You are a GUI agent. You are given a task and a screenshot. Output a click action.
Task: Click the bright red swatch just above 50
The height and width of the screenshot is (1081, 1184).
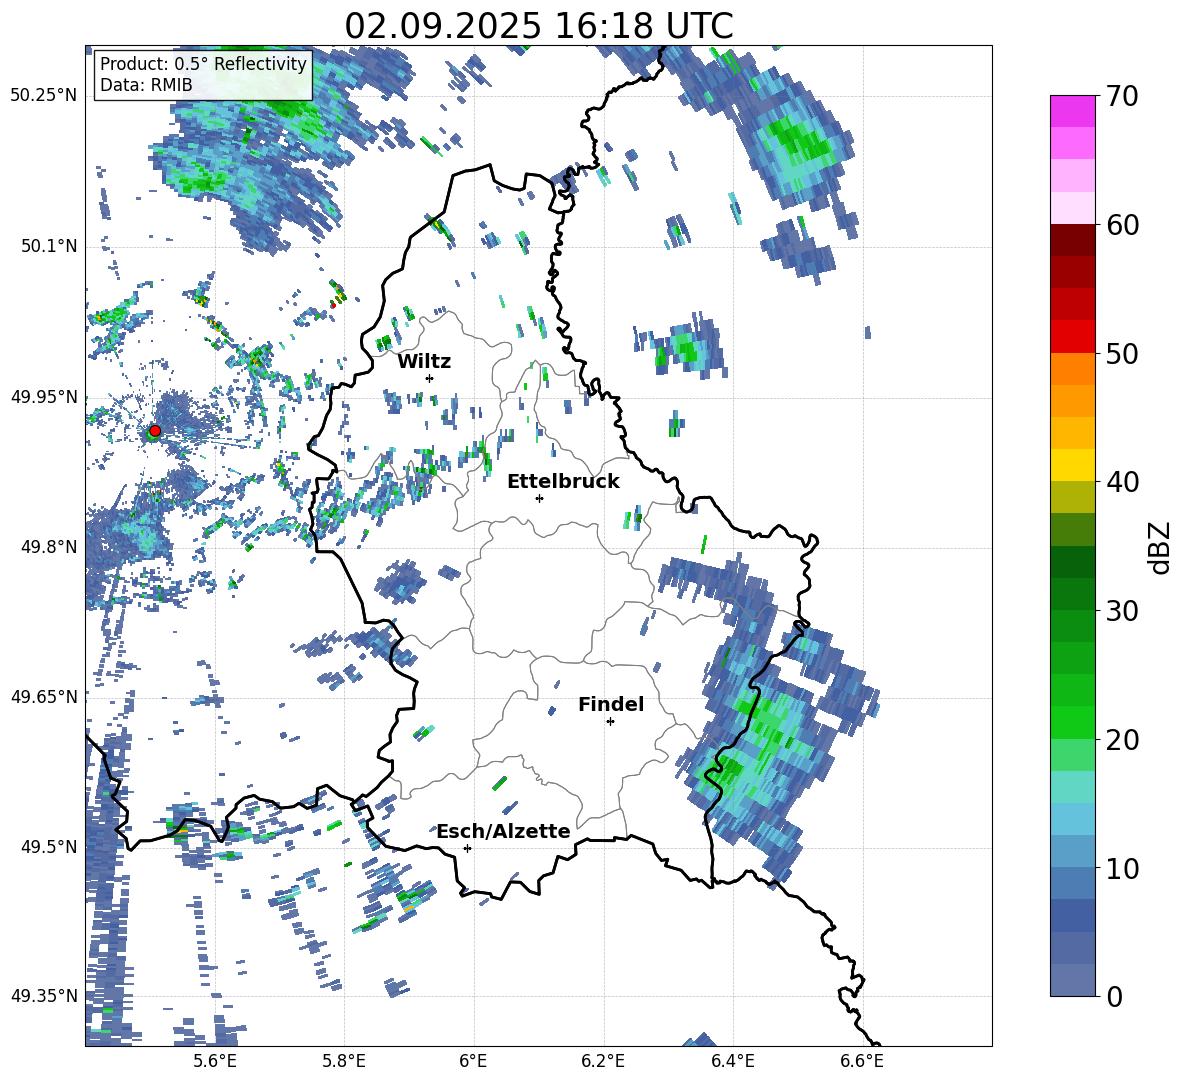coord(1072,337)
